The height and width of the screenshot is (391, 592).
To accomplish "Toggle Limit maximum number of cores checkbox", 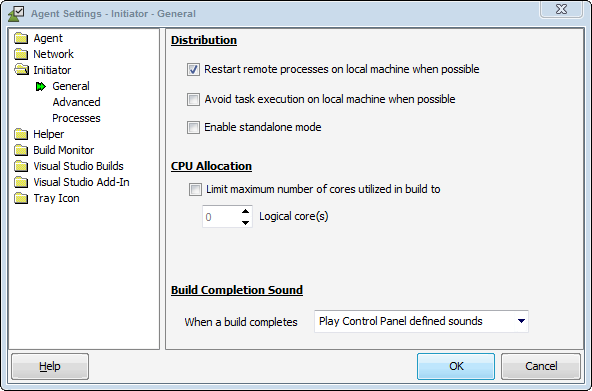I will 195,189.
